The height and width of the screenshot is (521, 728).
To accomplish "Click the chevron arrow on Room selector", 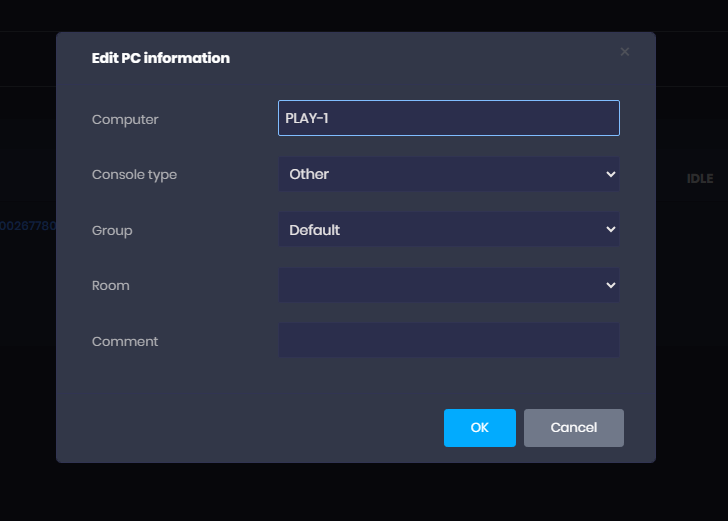I will 611,285.
